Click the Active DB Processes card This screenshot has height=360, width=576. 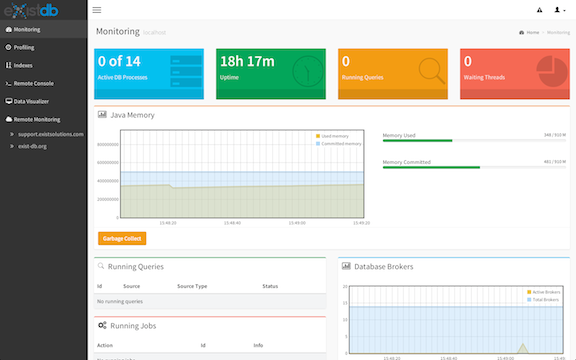149,74
